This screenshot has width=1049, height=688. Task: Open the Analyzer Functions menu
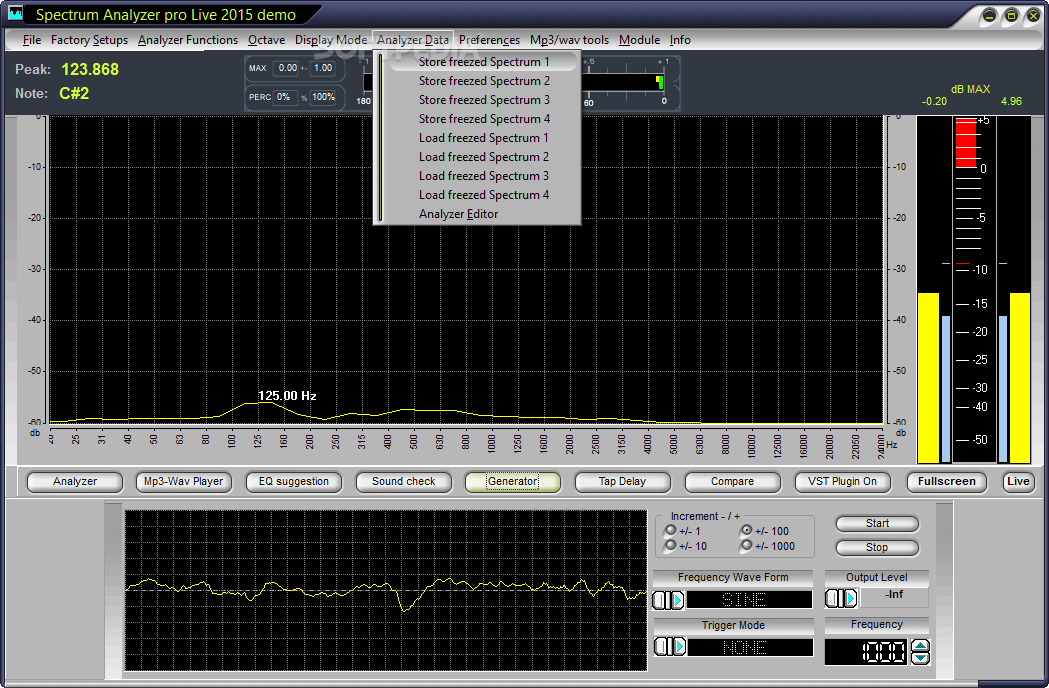pyautogui.click(x=187, y=40)
